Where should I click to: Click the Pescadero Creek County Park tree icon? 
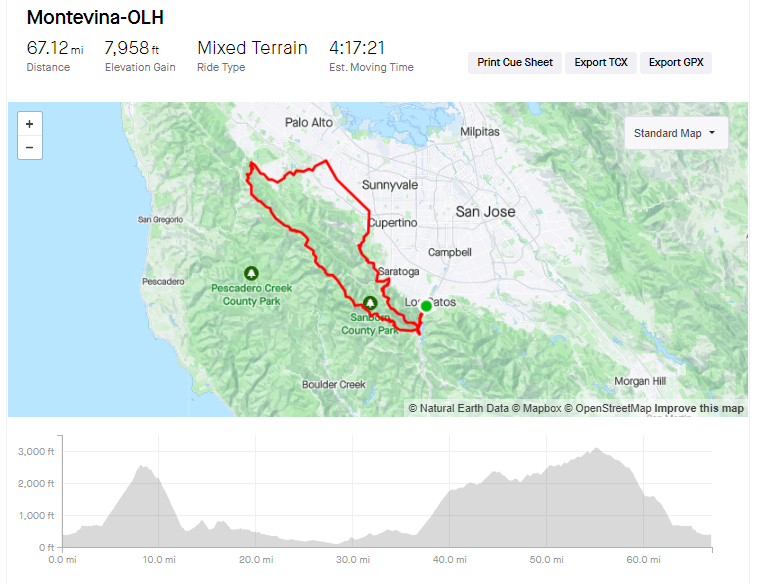coord(251,274)
